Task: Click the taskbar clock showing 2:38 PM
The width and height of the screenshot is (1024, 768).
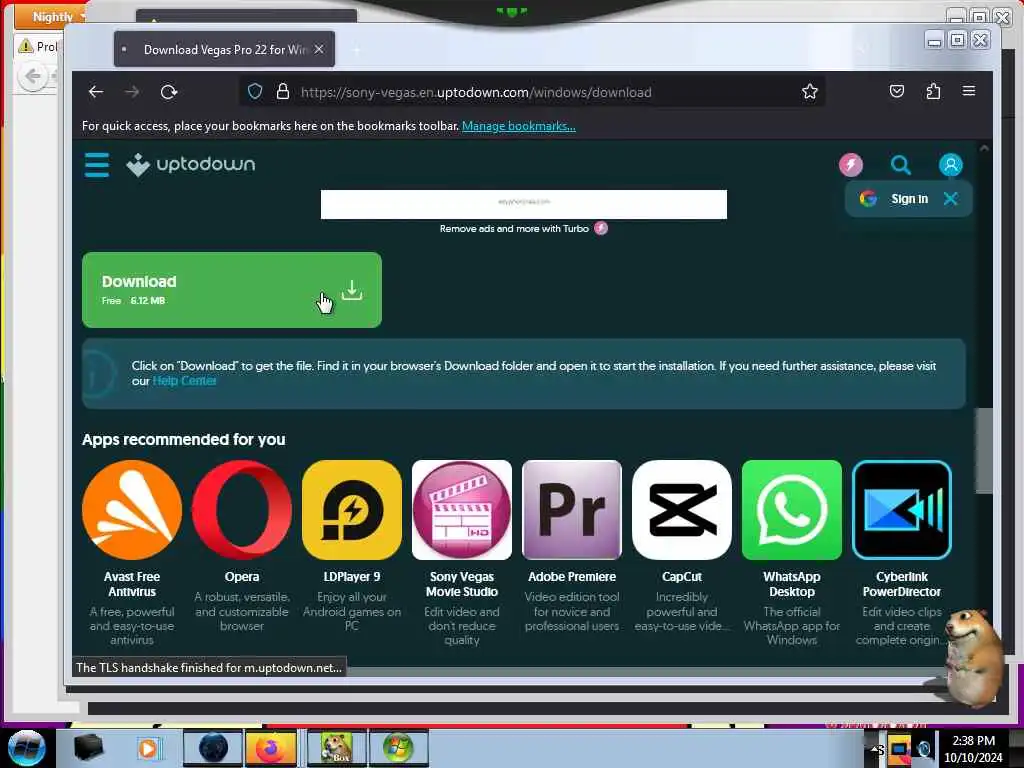Action: pyautogui.click(x=974, y=749)
